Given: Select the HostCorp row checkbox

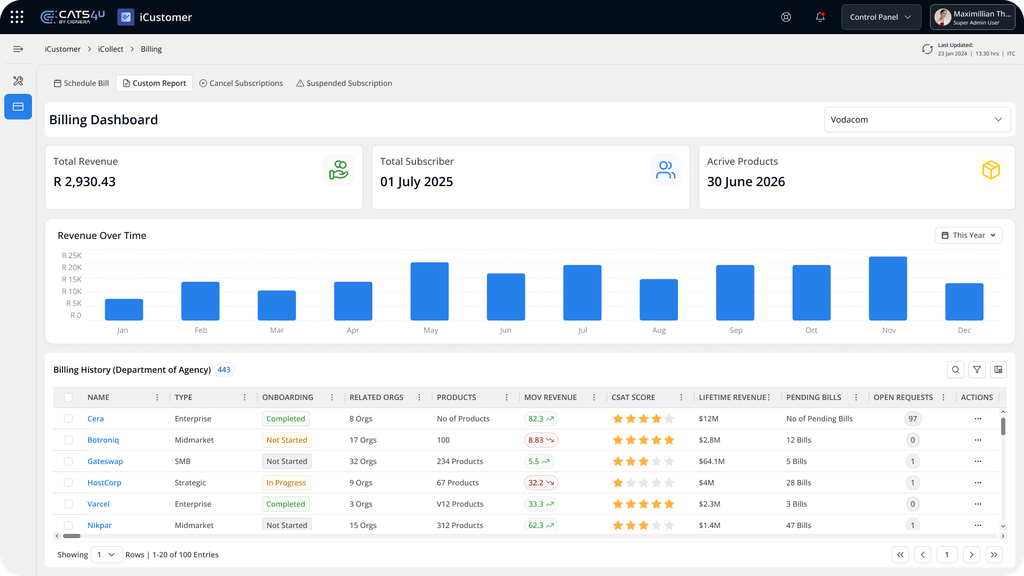Looking at the screenshot, I should point(69,483).
